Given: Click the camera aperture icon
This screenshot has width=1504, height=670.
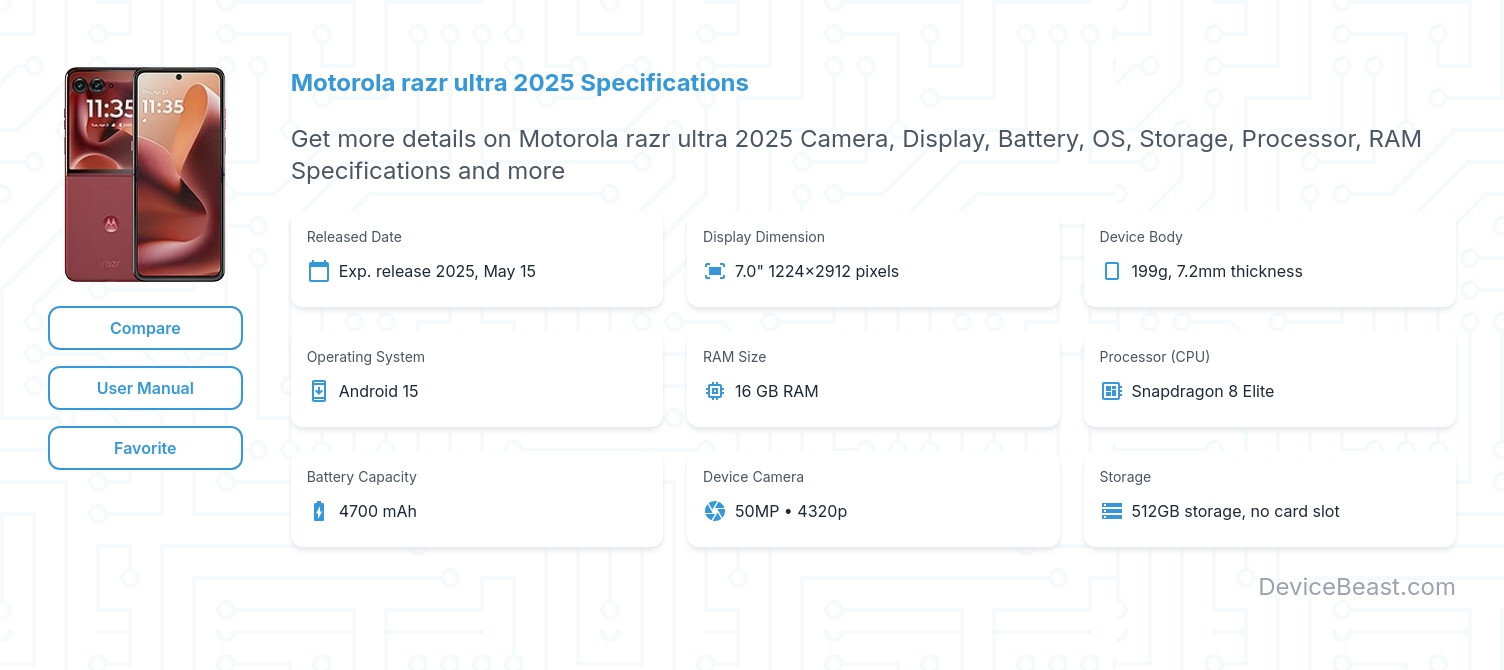Looking at the screenshot, I should tap(715, 511).
